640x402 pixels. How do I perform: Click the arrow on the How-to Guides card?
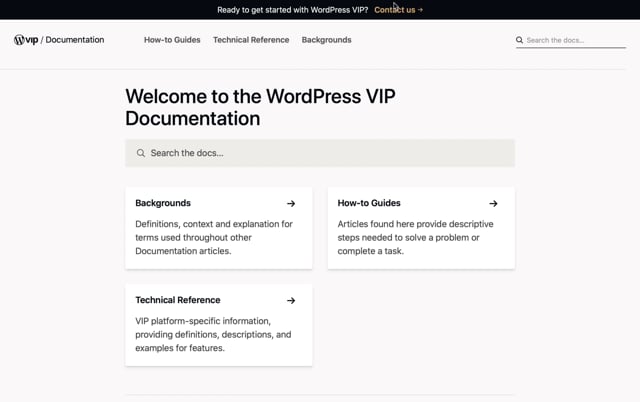[493, 203]
